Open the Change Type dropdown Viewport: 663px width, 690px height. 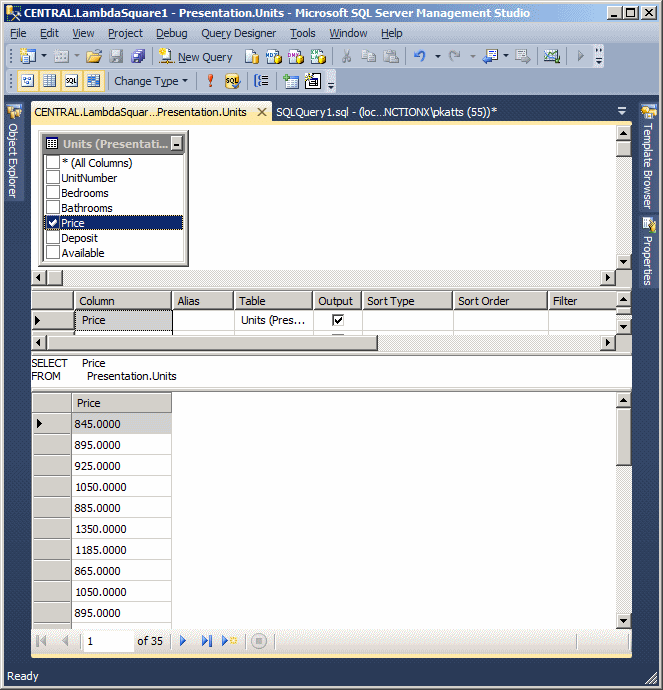click(x=150, y=81)
